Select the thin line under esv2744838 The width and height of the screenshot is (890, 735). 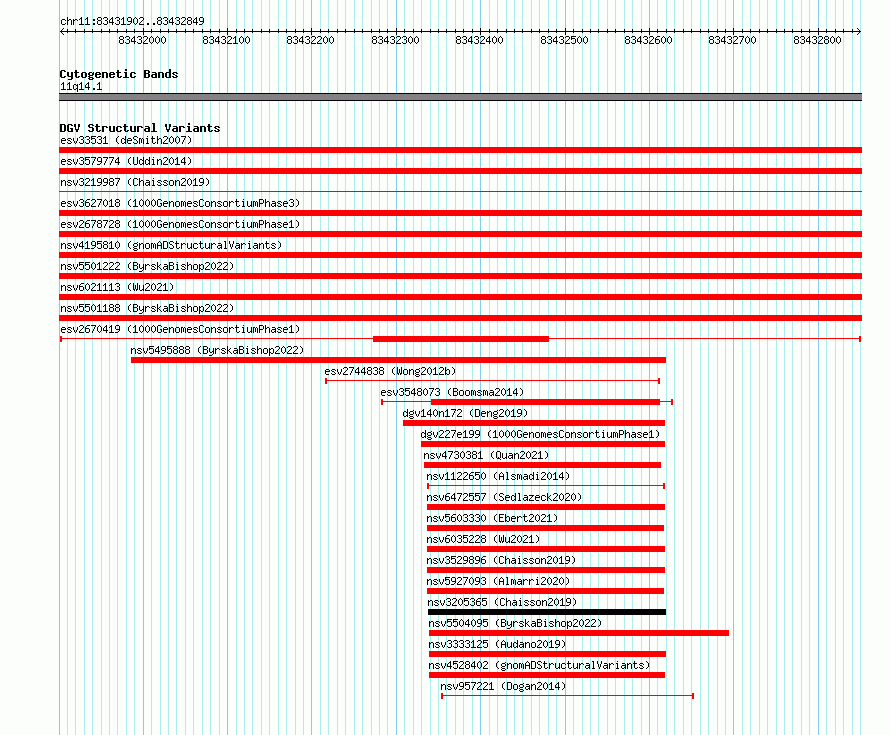click(493, 381)
